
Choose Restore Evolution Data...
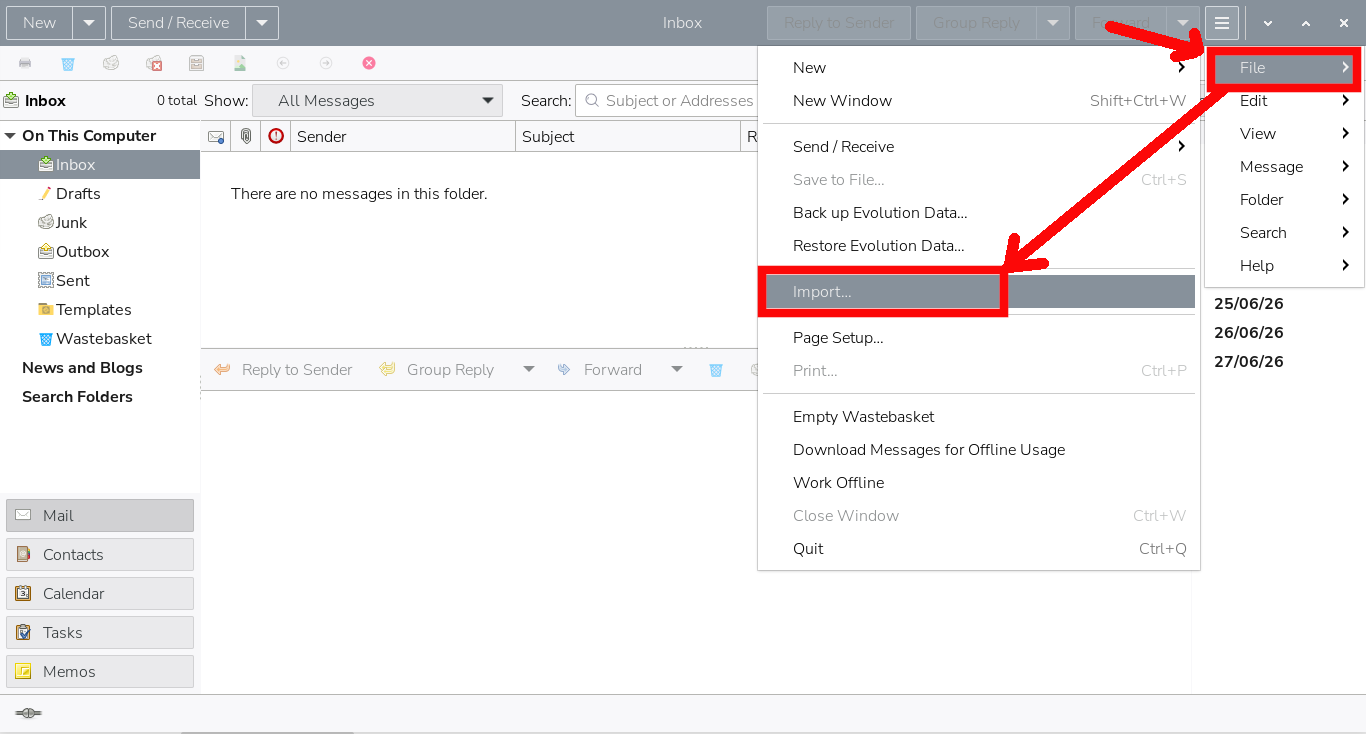979,246
